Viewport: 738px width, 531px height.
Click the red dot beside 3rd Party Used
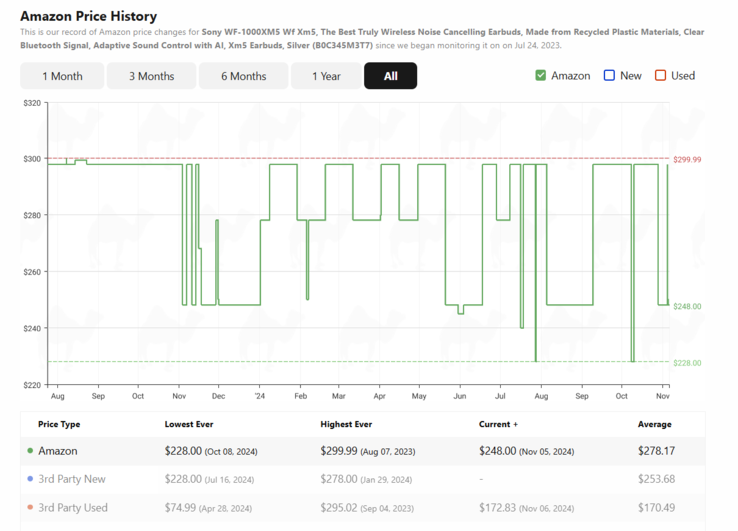pos(31,508)
